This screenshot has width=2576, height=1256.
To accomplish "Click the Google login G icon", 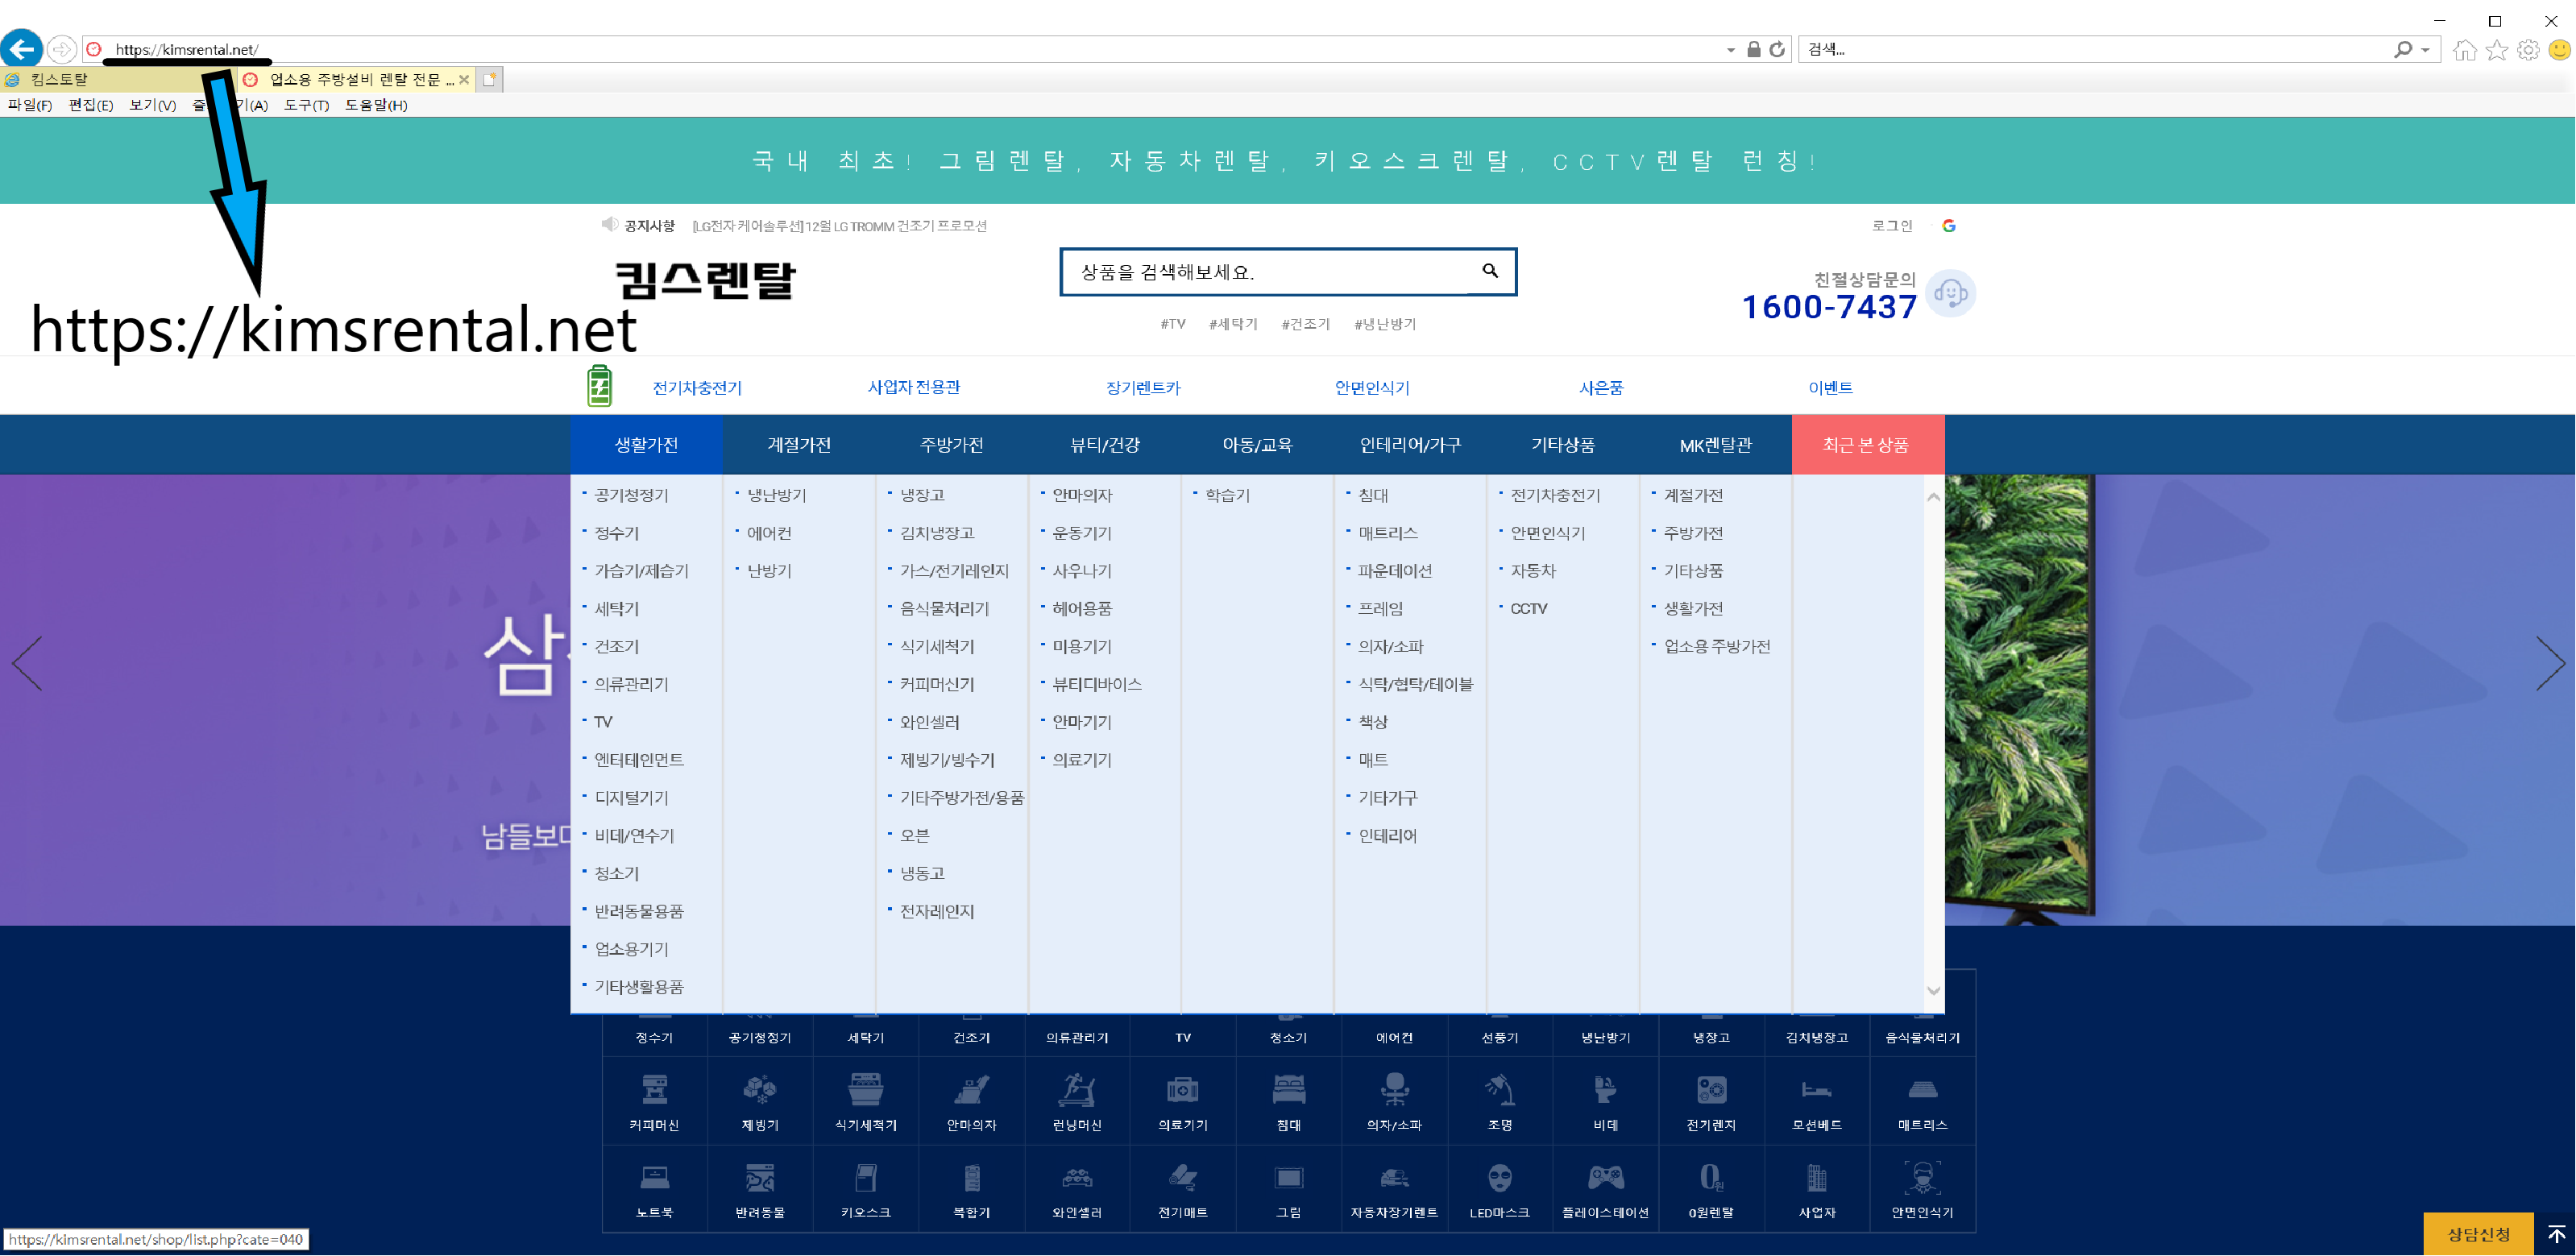I will click(1949, 226).
